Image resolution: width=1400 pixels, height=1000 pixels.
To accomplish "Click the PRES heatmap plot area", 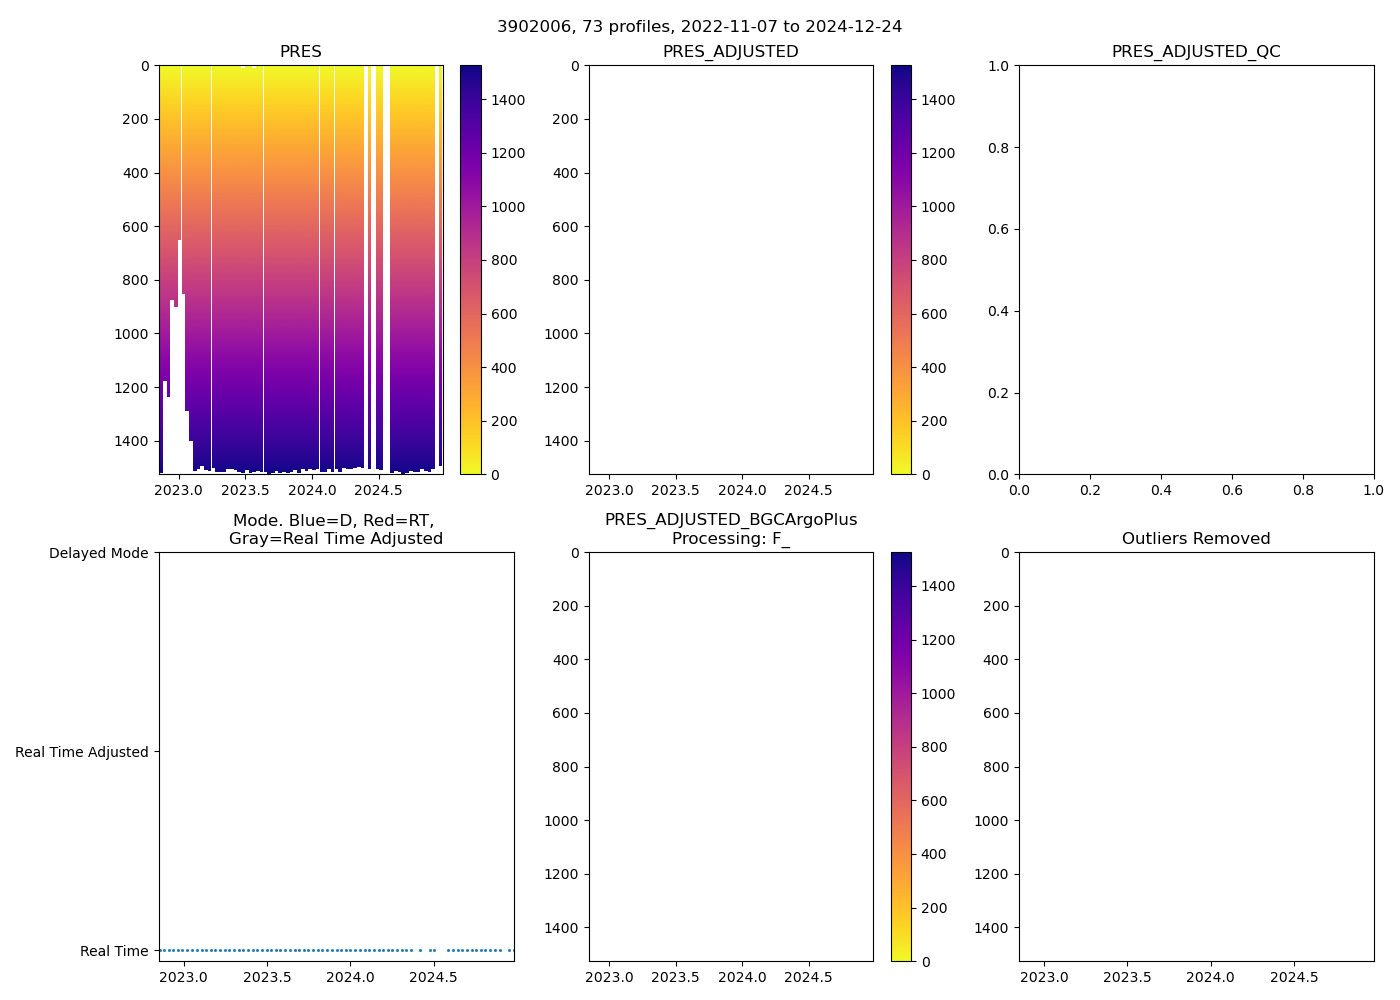I will [x=300, y=270].
